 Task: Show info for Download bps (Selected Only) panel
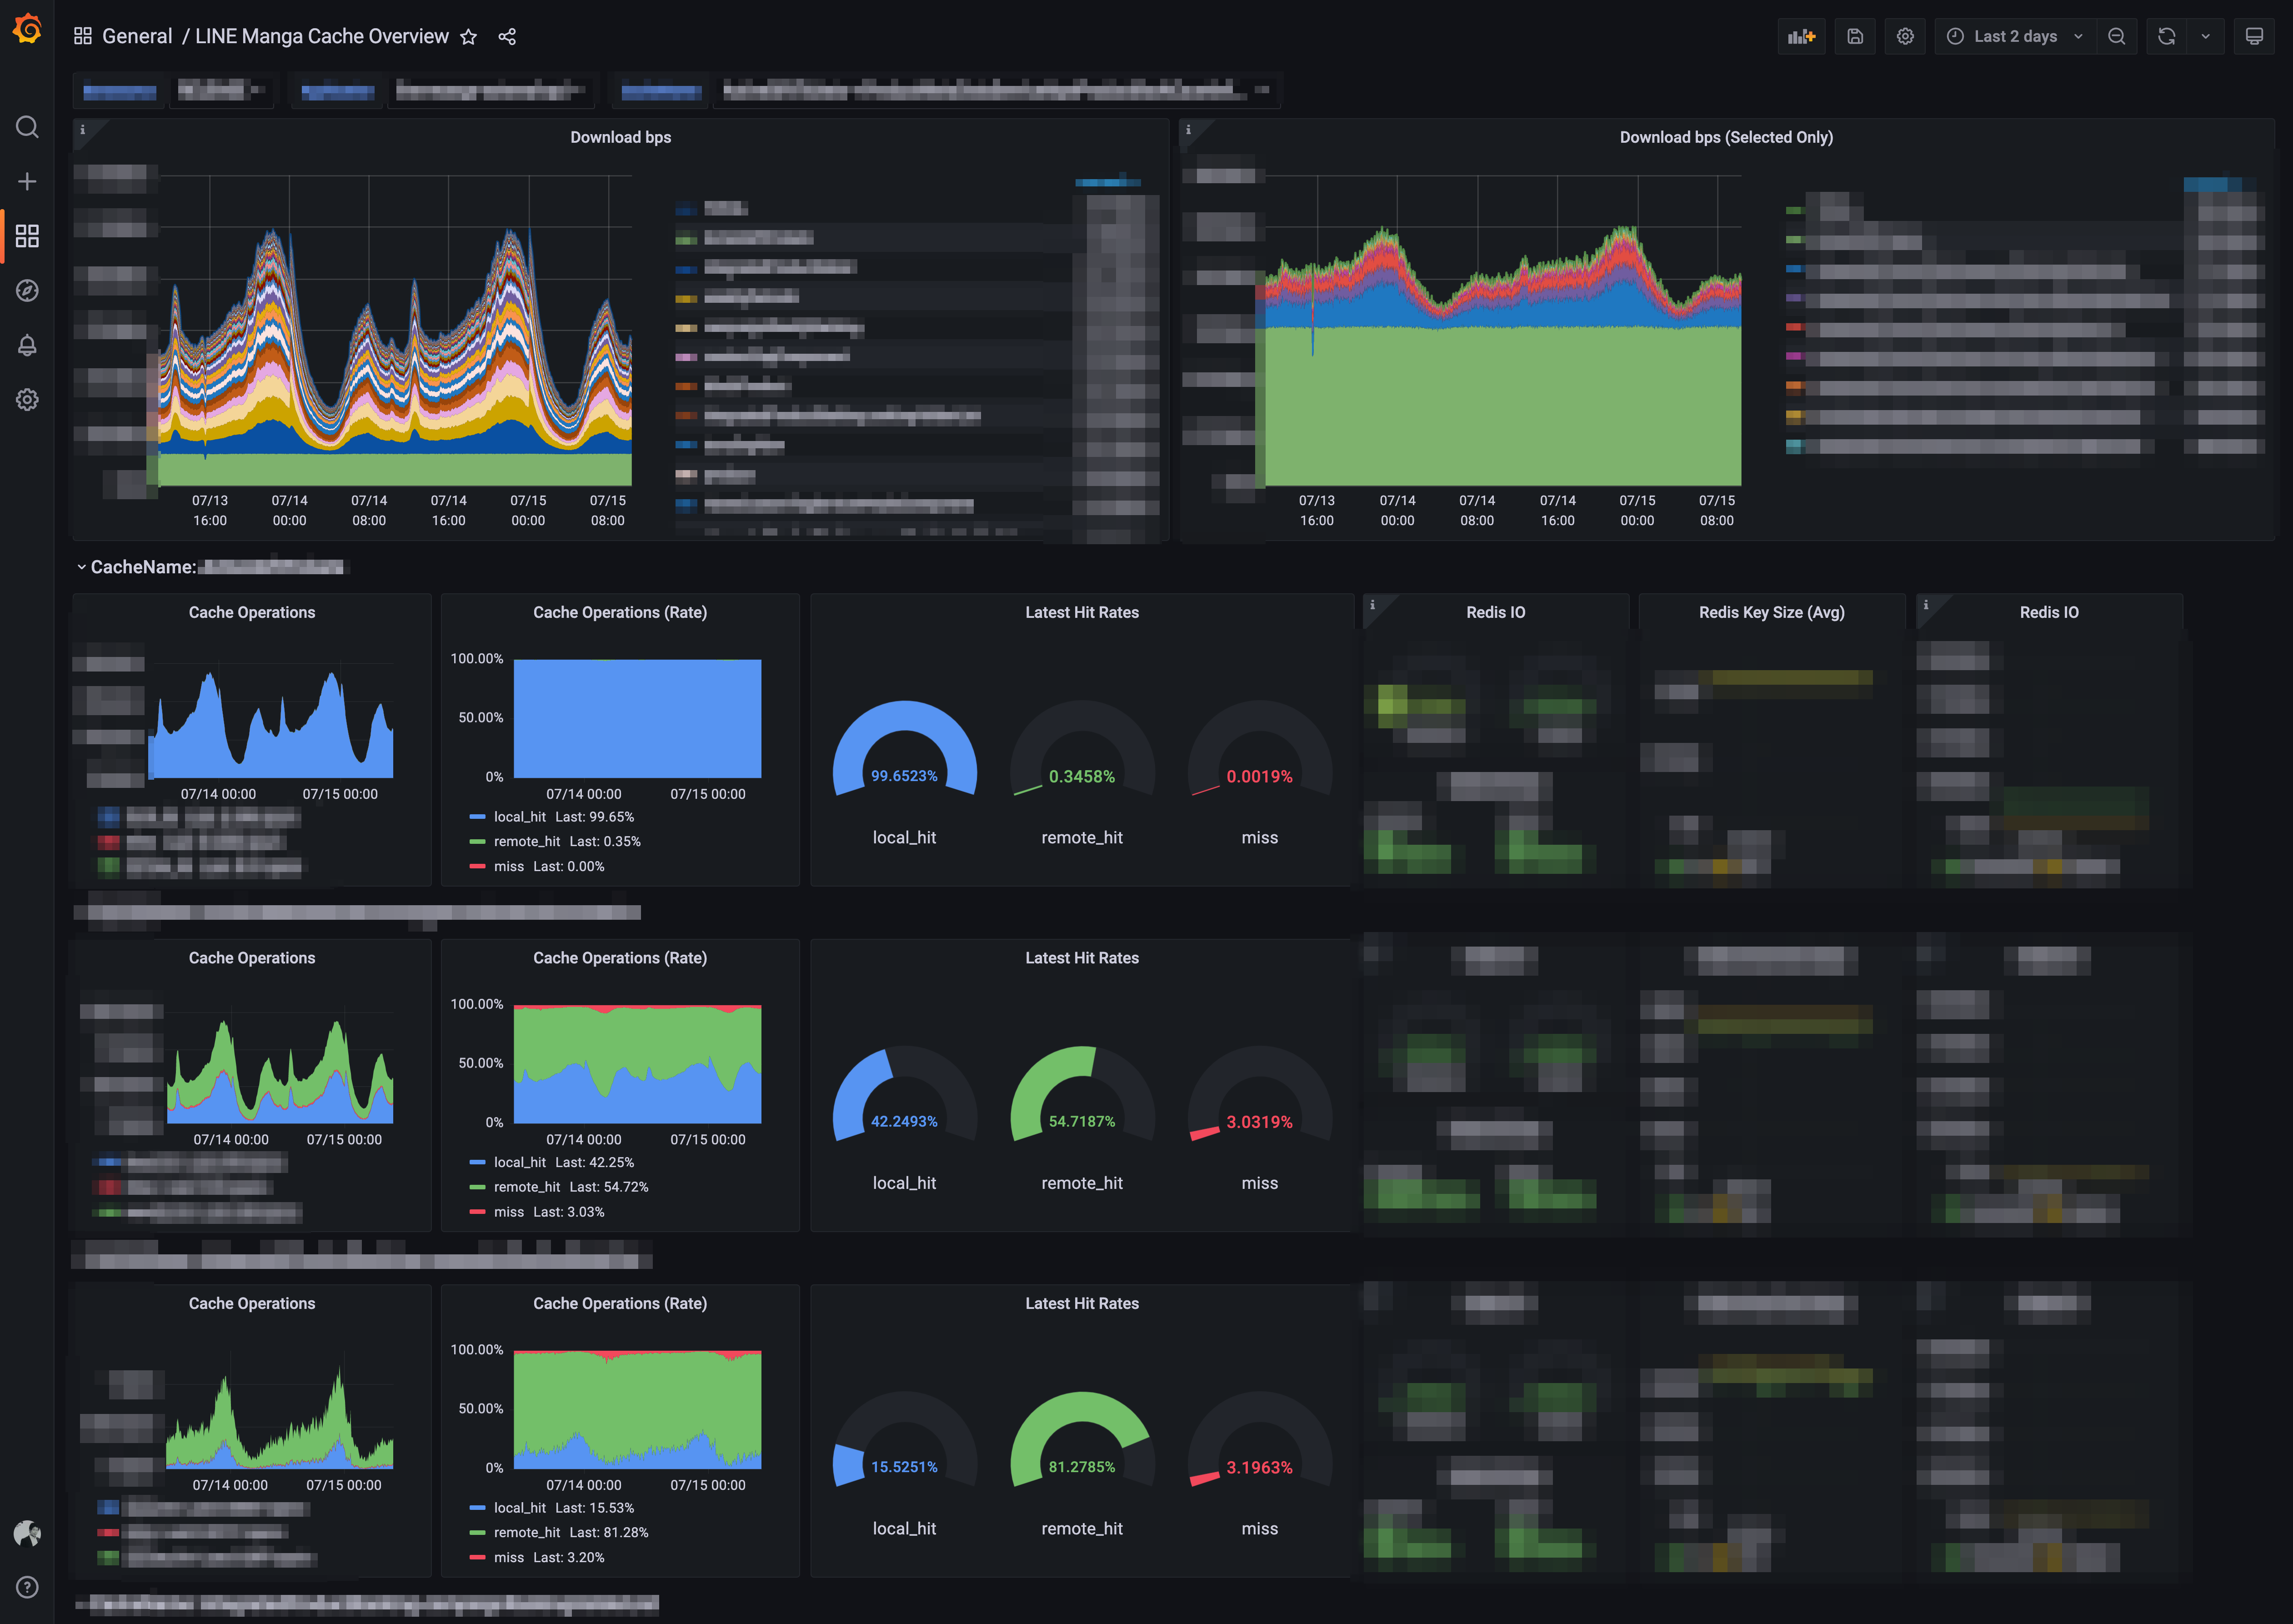pyautogui.click(x=1188, y=130)
